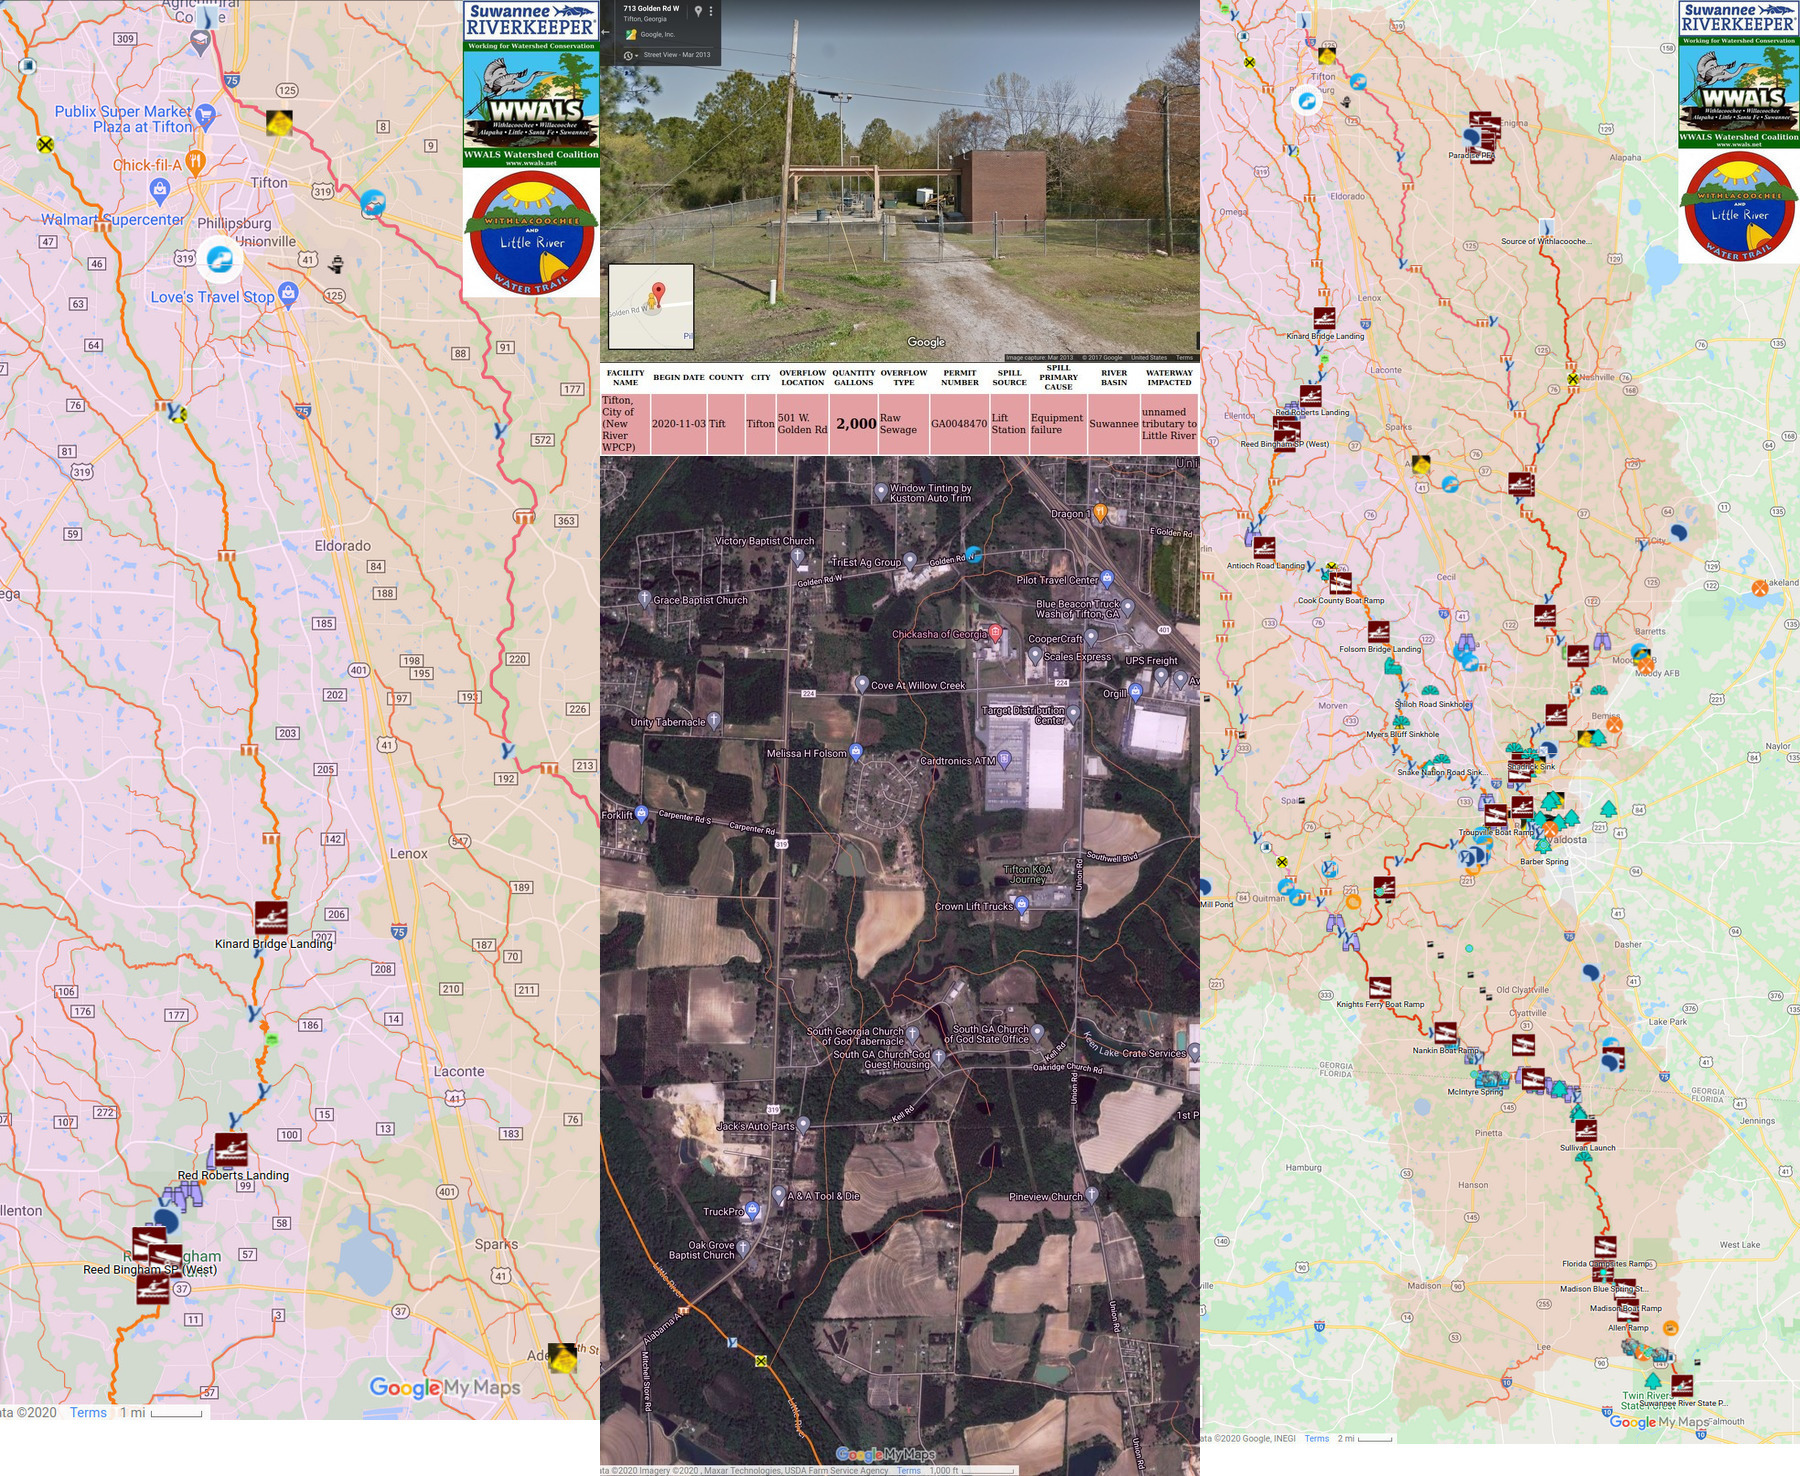Click the Antioch Road Landing icon on right map
The height and width of the screenshot is (1476, 1800).
(1265, 548)
